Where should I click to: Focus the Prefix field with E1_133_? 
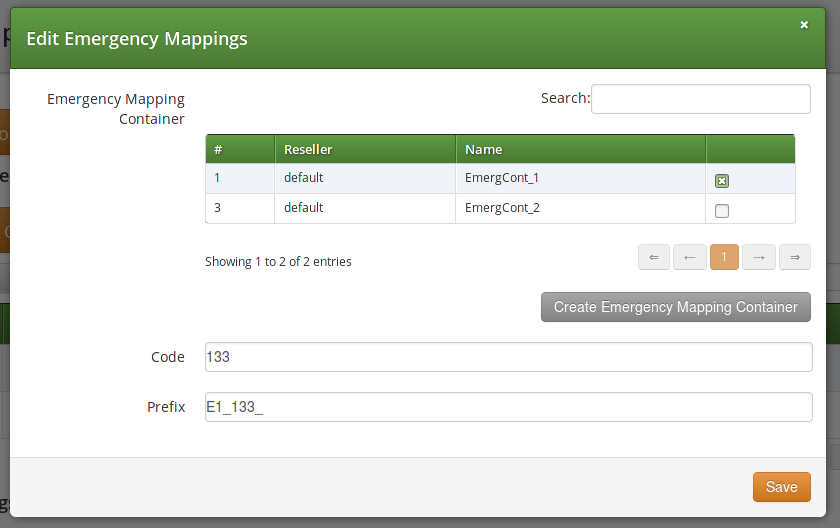(508, 407)
